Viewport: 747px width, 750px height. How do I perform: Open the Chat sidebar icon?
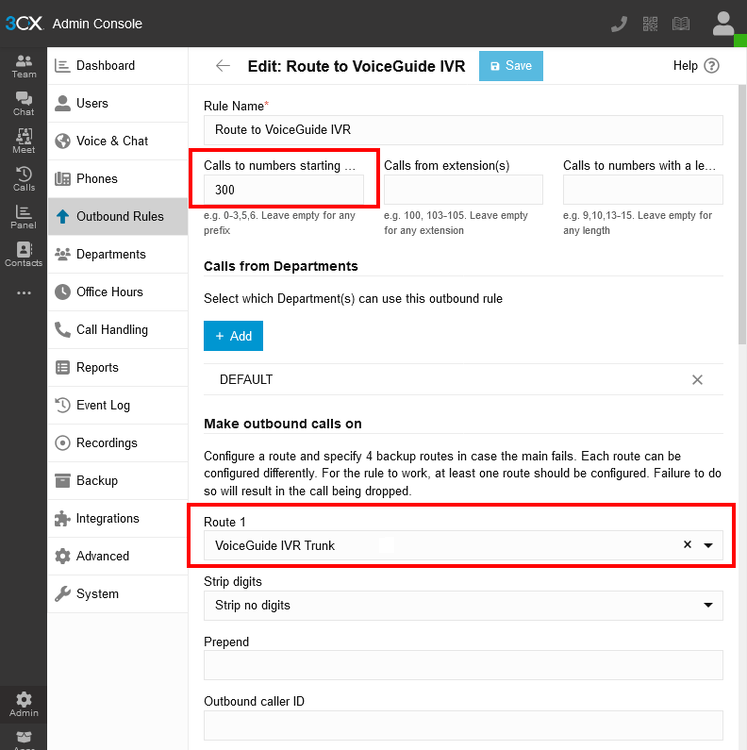click(x=23, y=104)
